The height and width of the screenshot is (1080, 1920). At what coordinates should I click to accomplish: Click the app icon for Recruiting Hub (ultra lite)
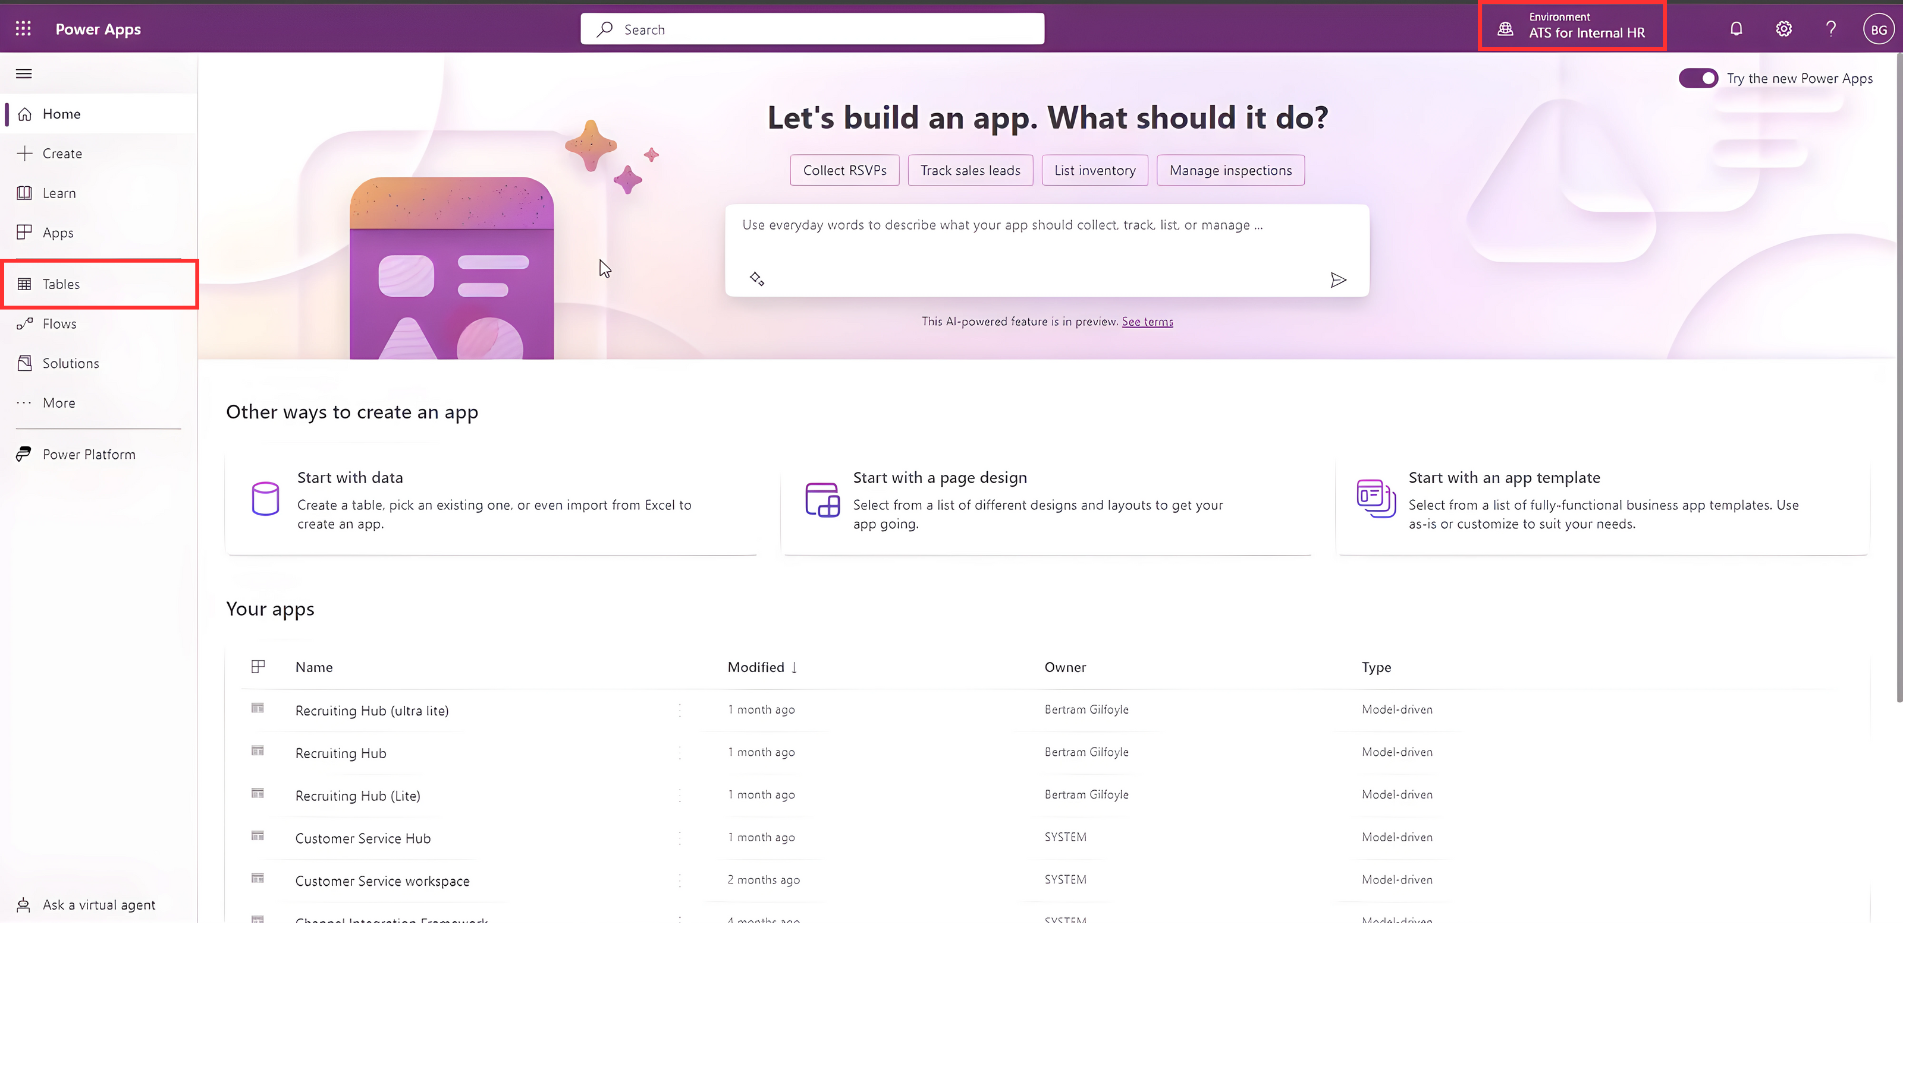click(258, 708)
